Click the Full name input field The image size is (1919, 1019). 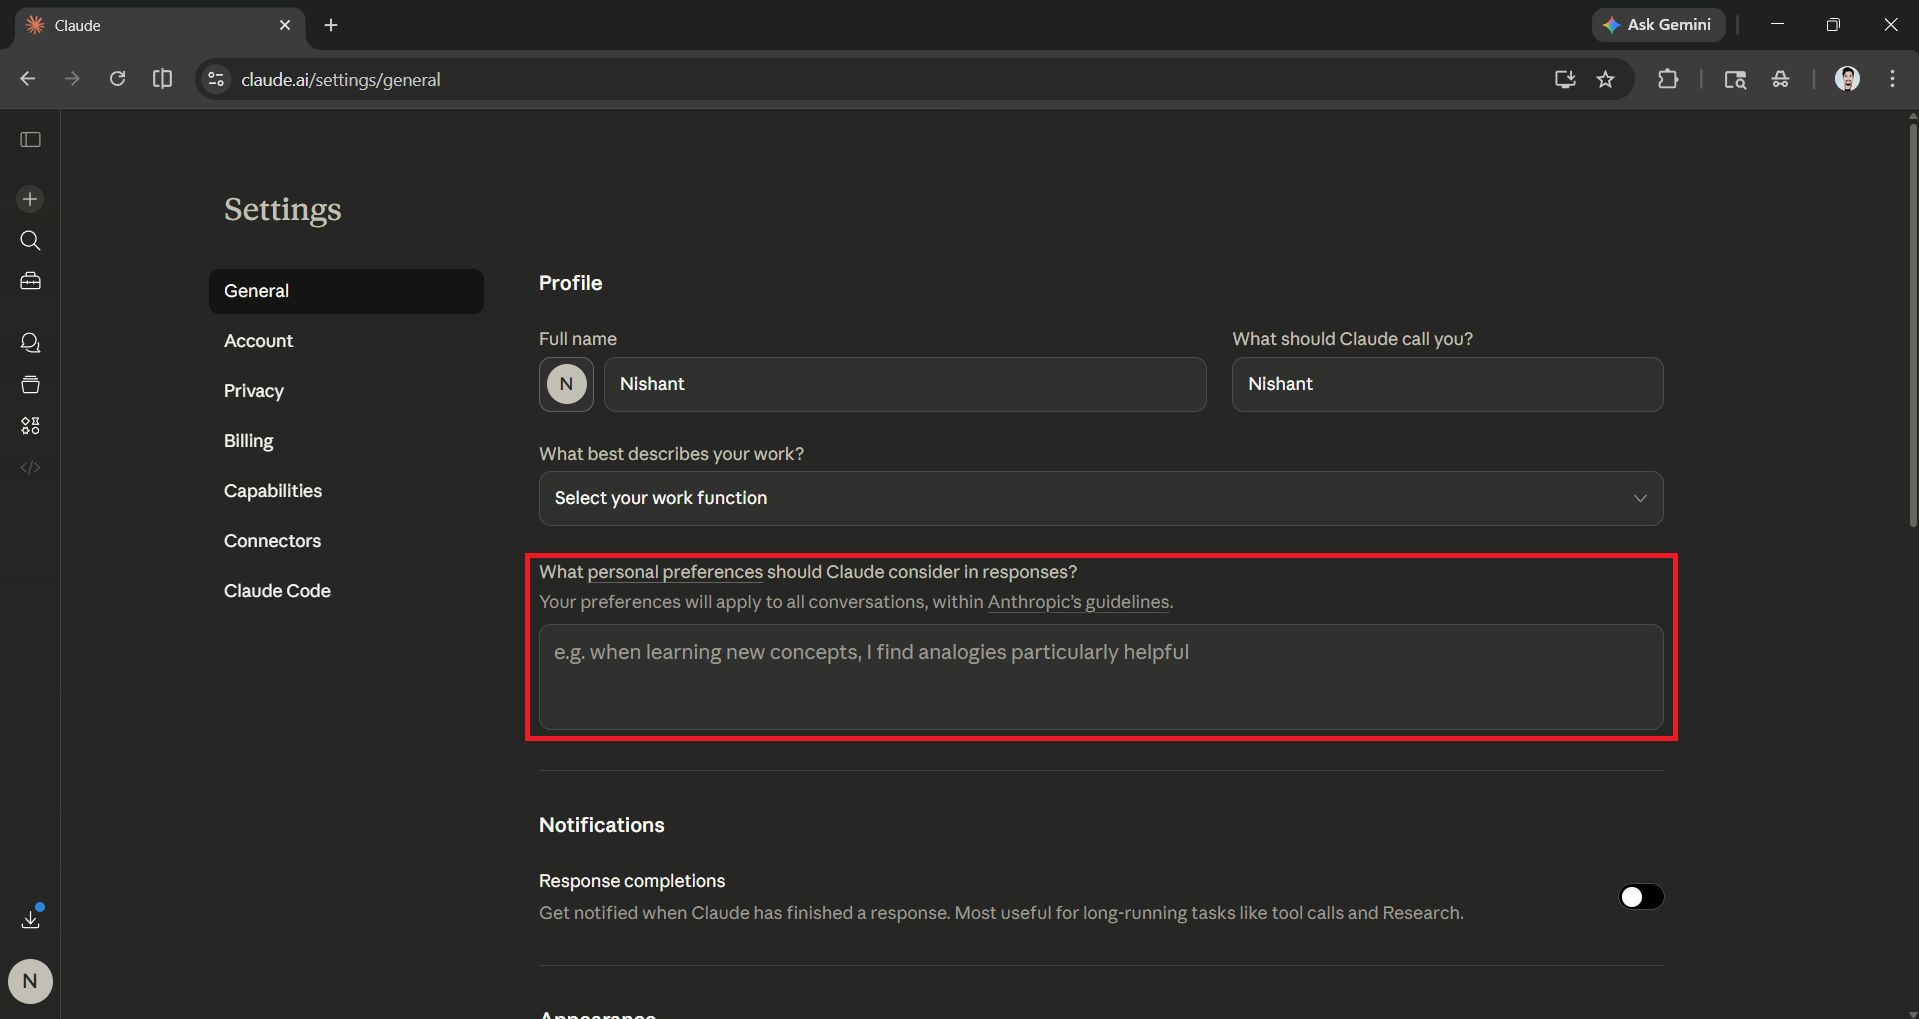(905, 384)
